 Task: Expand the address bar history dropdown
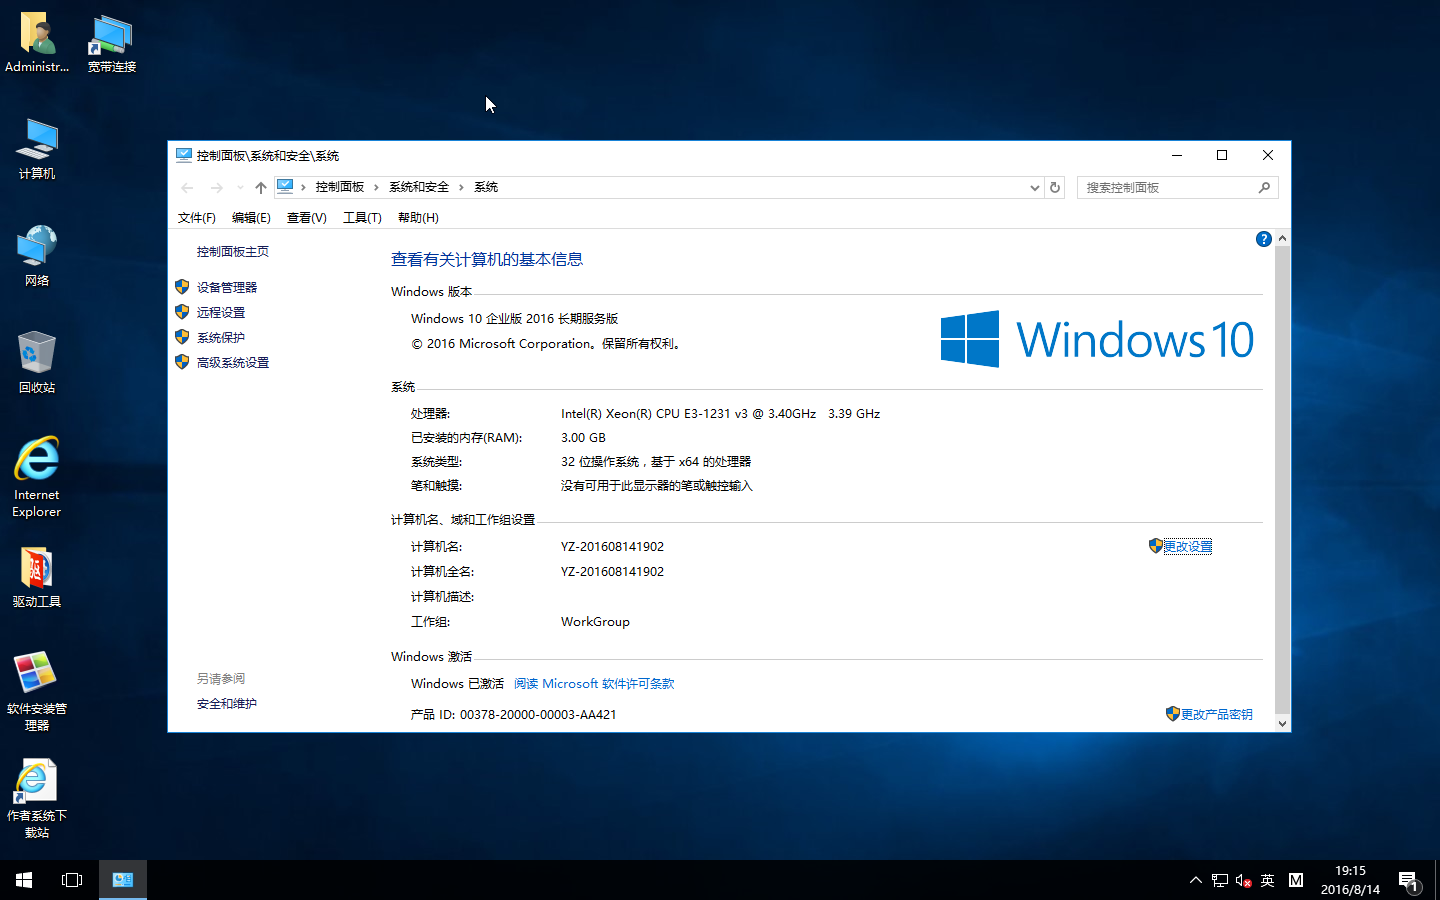tap(1035, 187)
